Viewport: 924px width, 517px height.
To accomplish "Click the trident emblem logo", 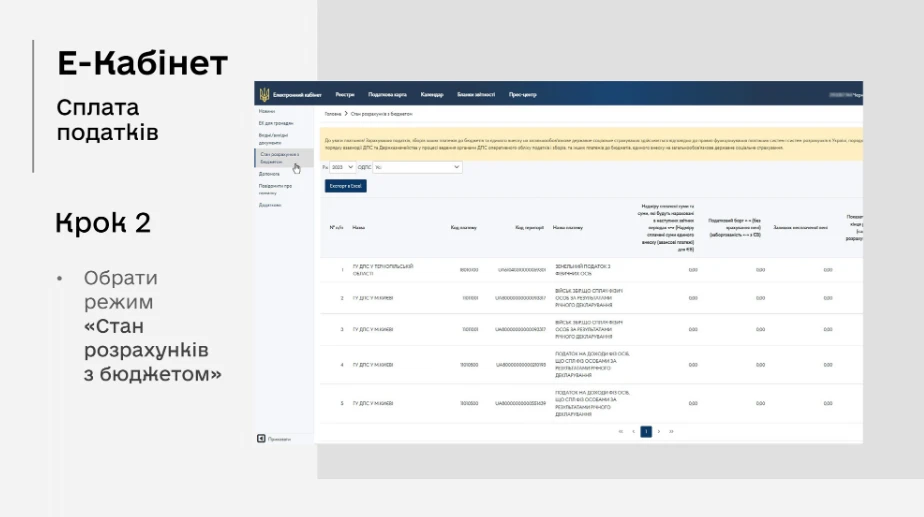I will tap(264, 94).
